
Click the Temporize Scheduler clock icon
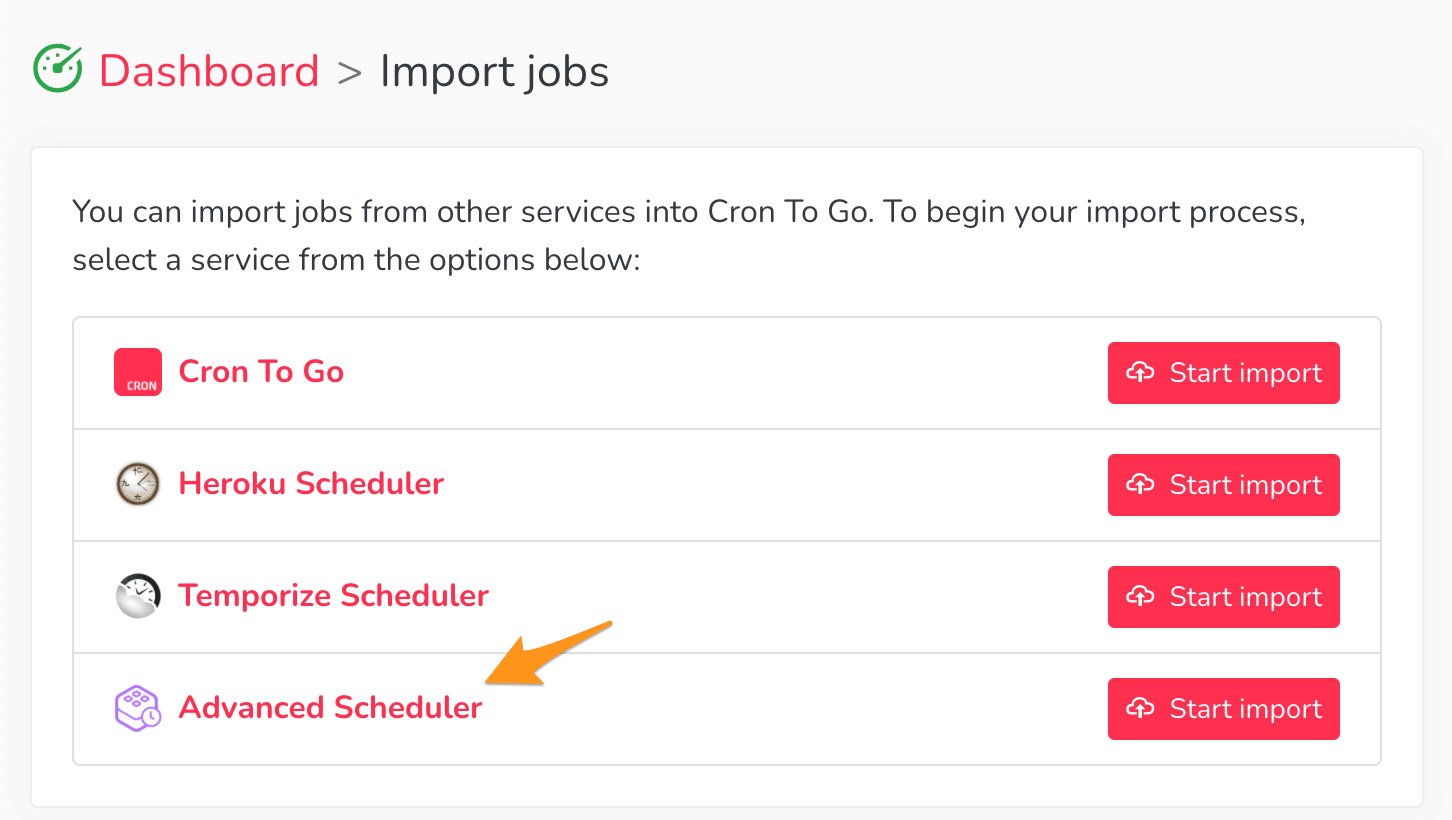pos(138,596)
